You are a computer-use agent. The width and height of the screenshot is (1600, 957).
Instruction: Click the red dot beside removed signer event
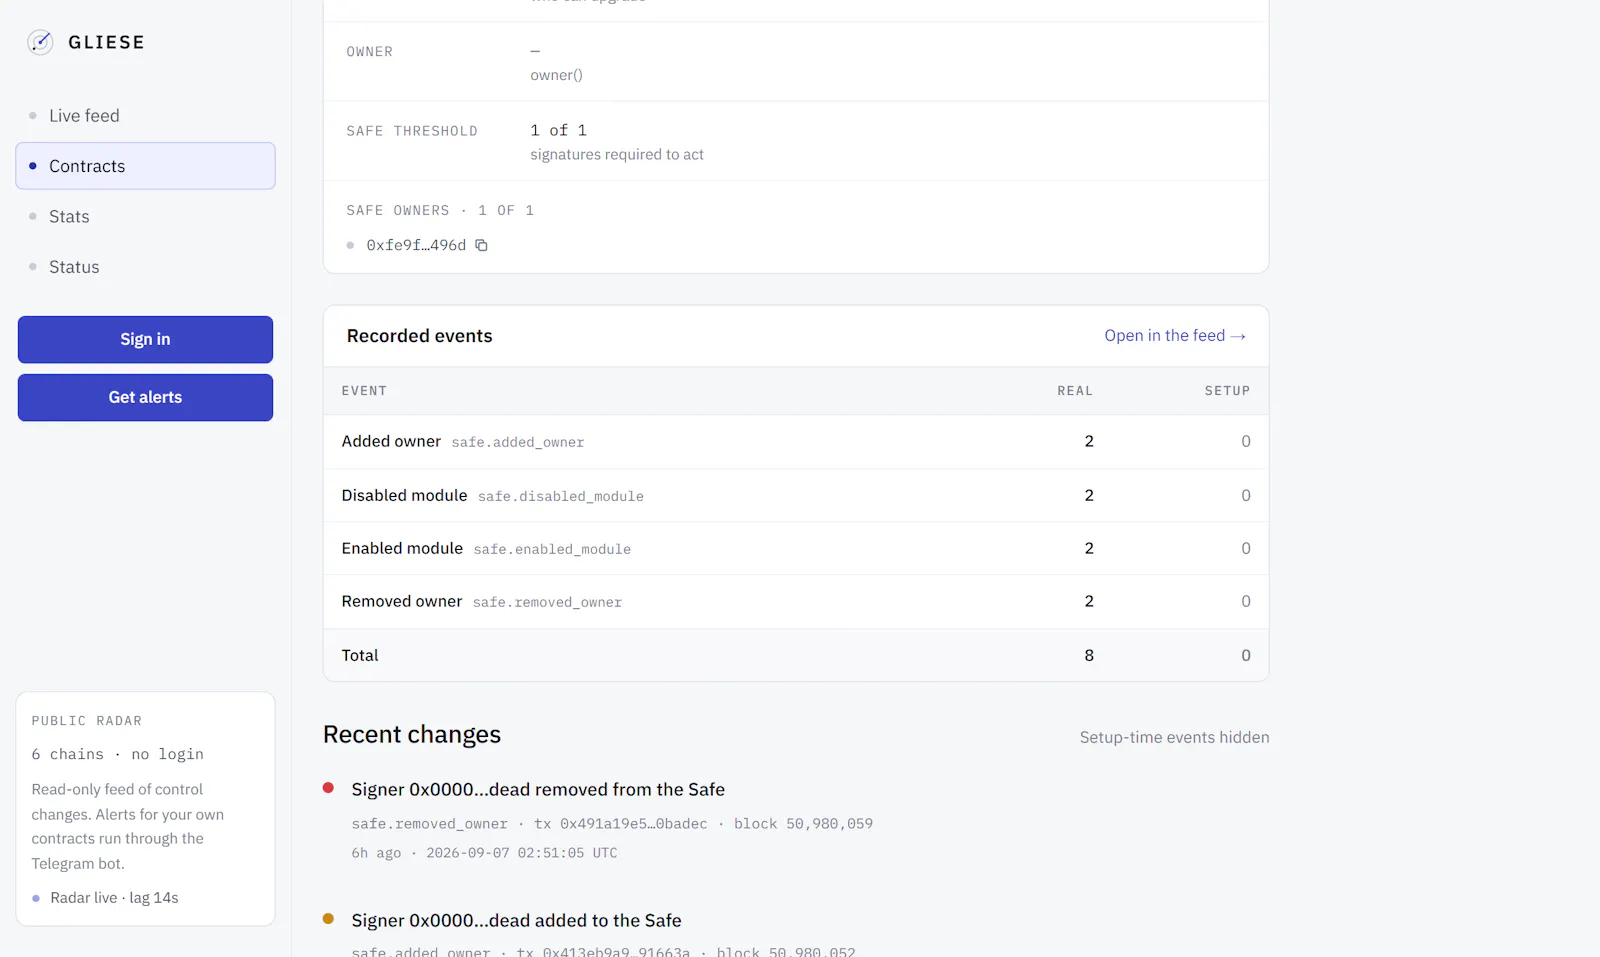328,788
